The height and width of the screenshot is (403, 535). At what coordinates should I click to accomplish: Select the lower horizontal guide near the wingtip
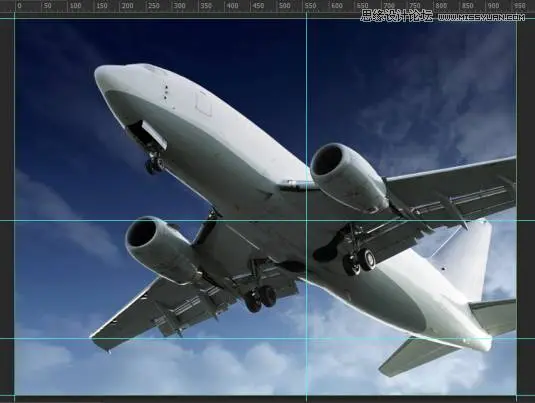[x=268, y=339]
